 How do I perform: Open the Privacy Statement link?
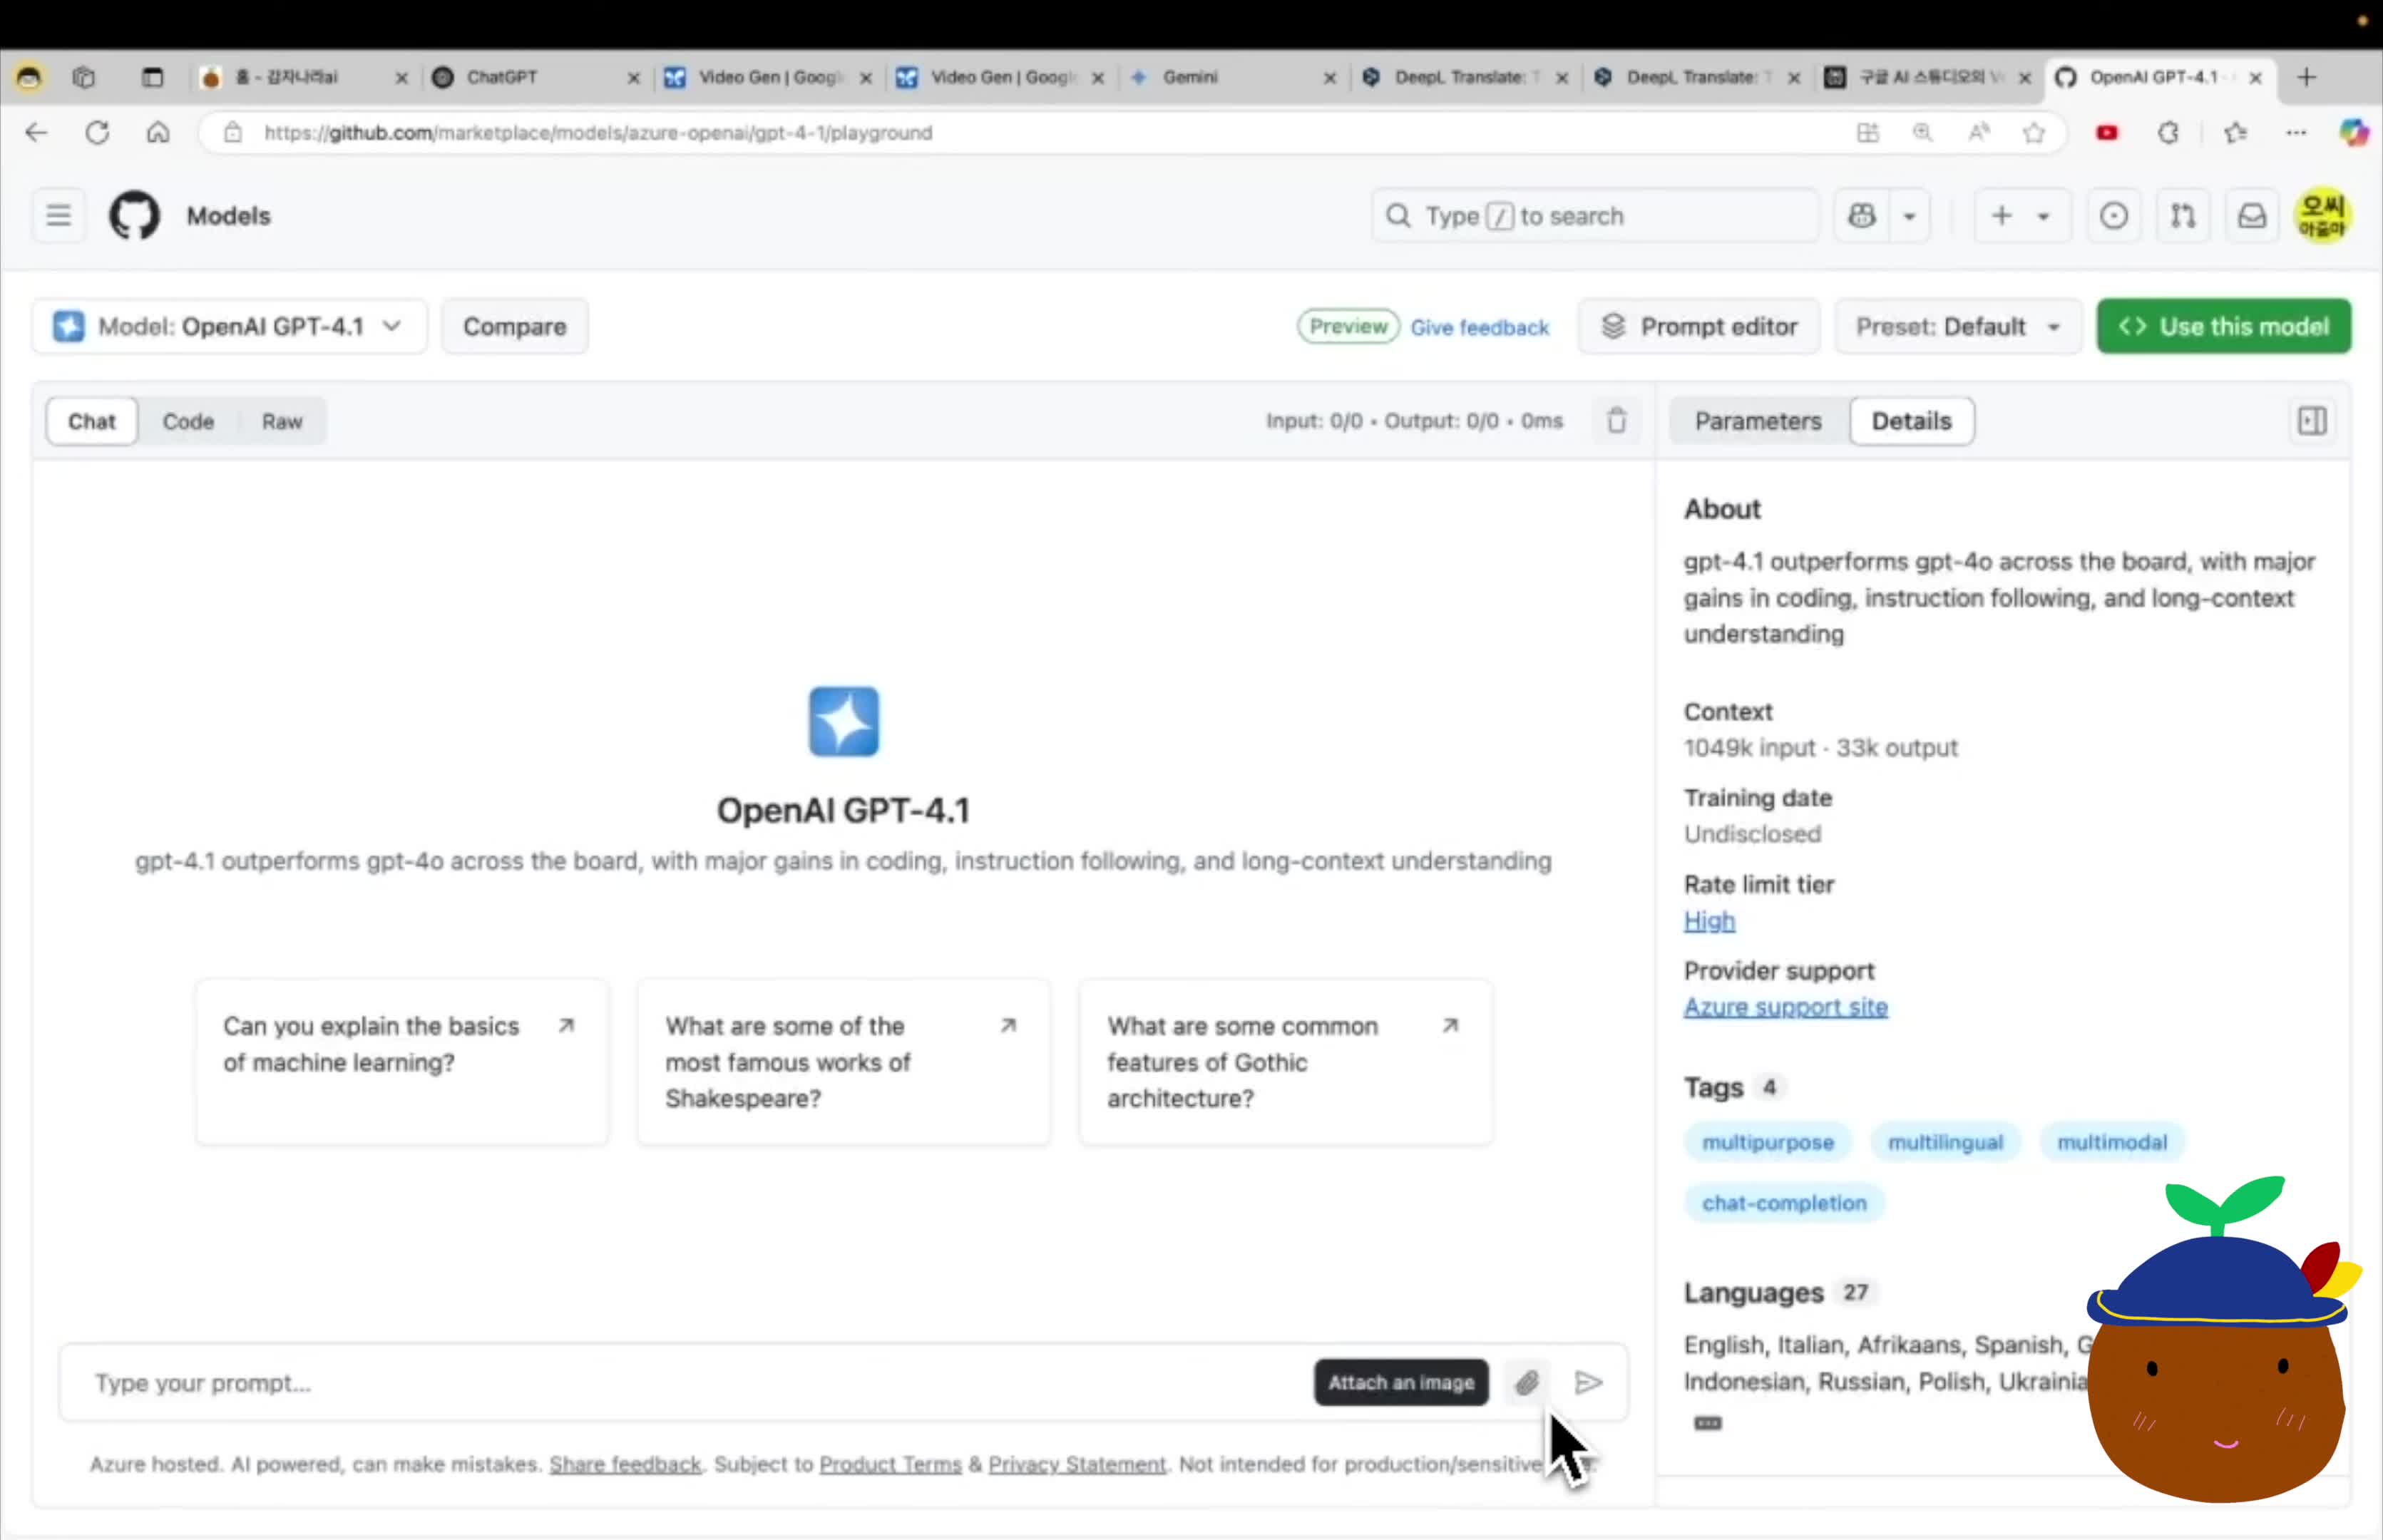[1077, 1465]
